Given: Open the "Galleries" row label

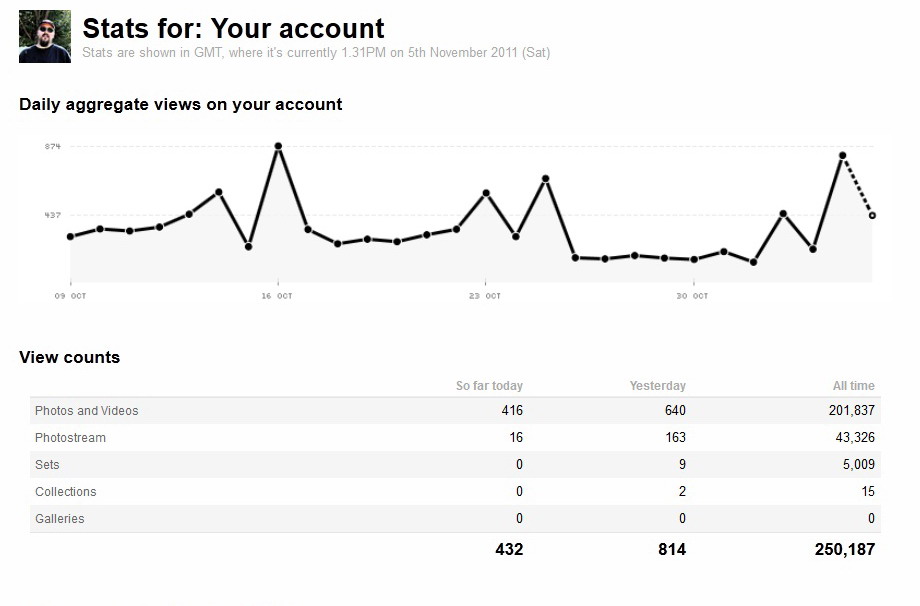Looking at the screenshot, I should (x=60, y=519).
